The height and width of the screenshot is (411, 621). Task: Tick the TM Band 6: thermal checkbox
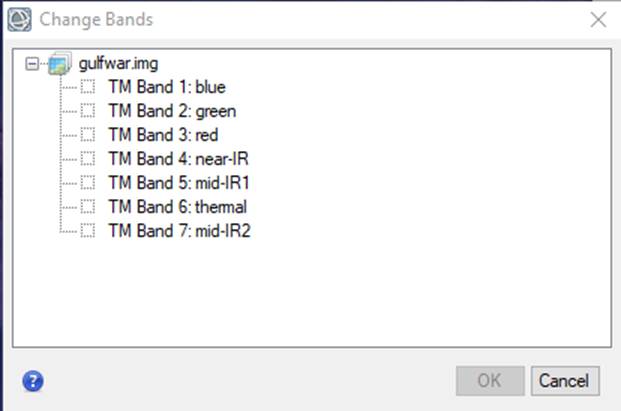[x=88, y=207]
